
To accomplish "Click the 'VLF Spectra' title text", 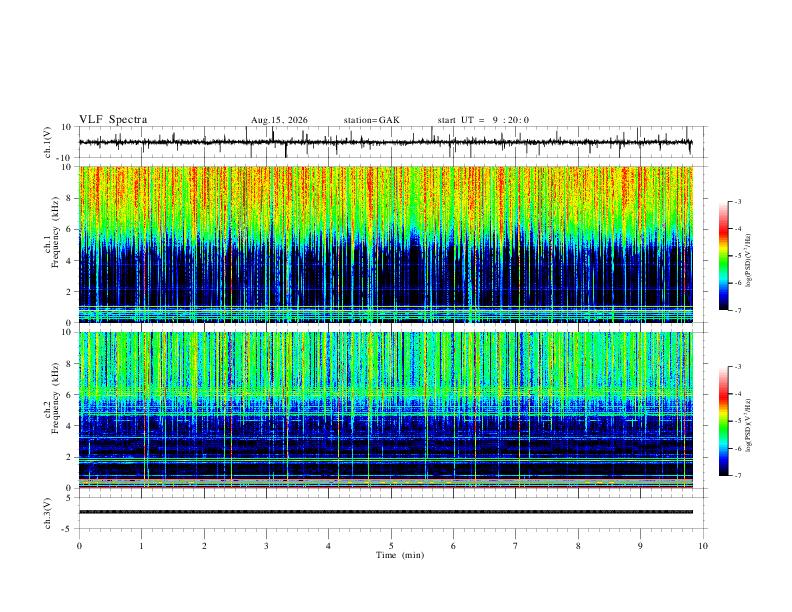I will pos(113,120).
